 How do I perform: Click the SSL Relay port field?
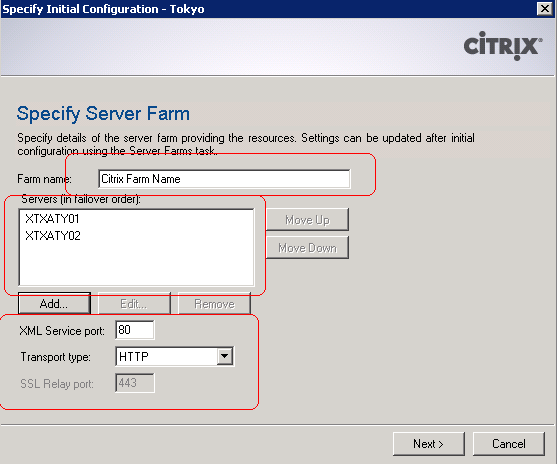135,383
